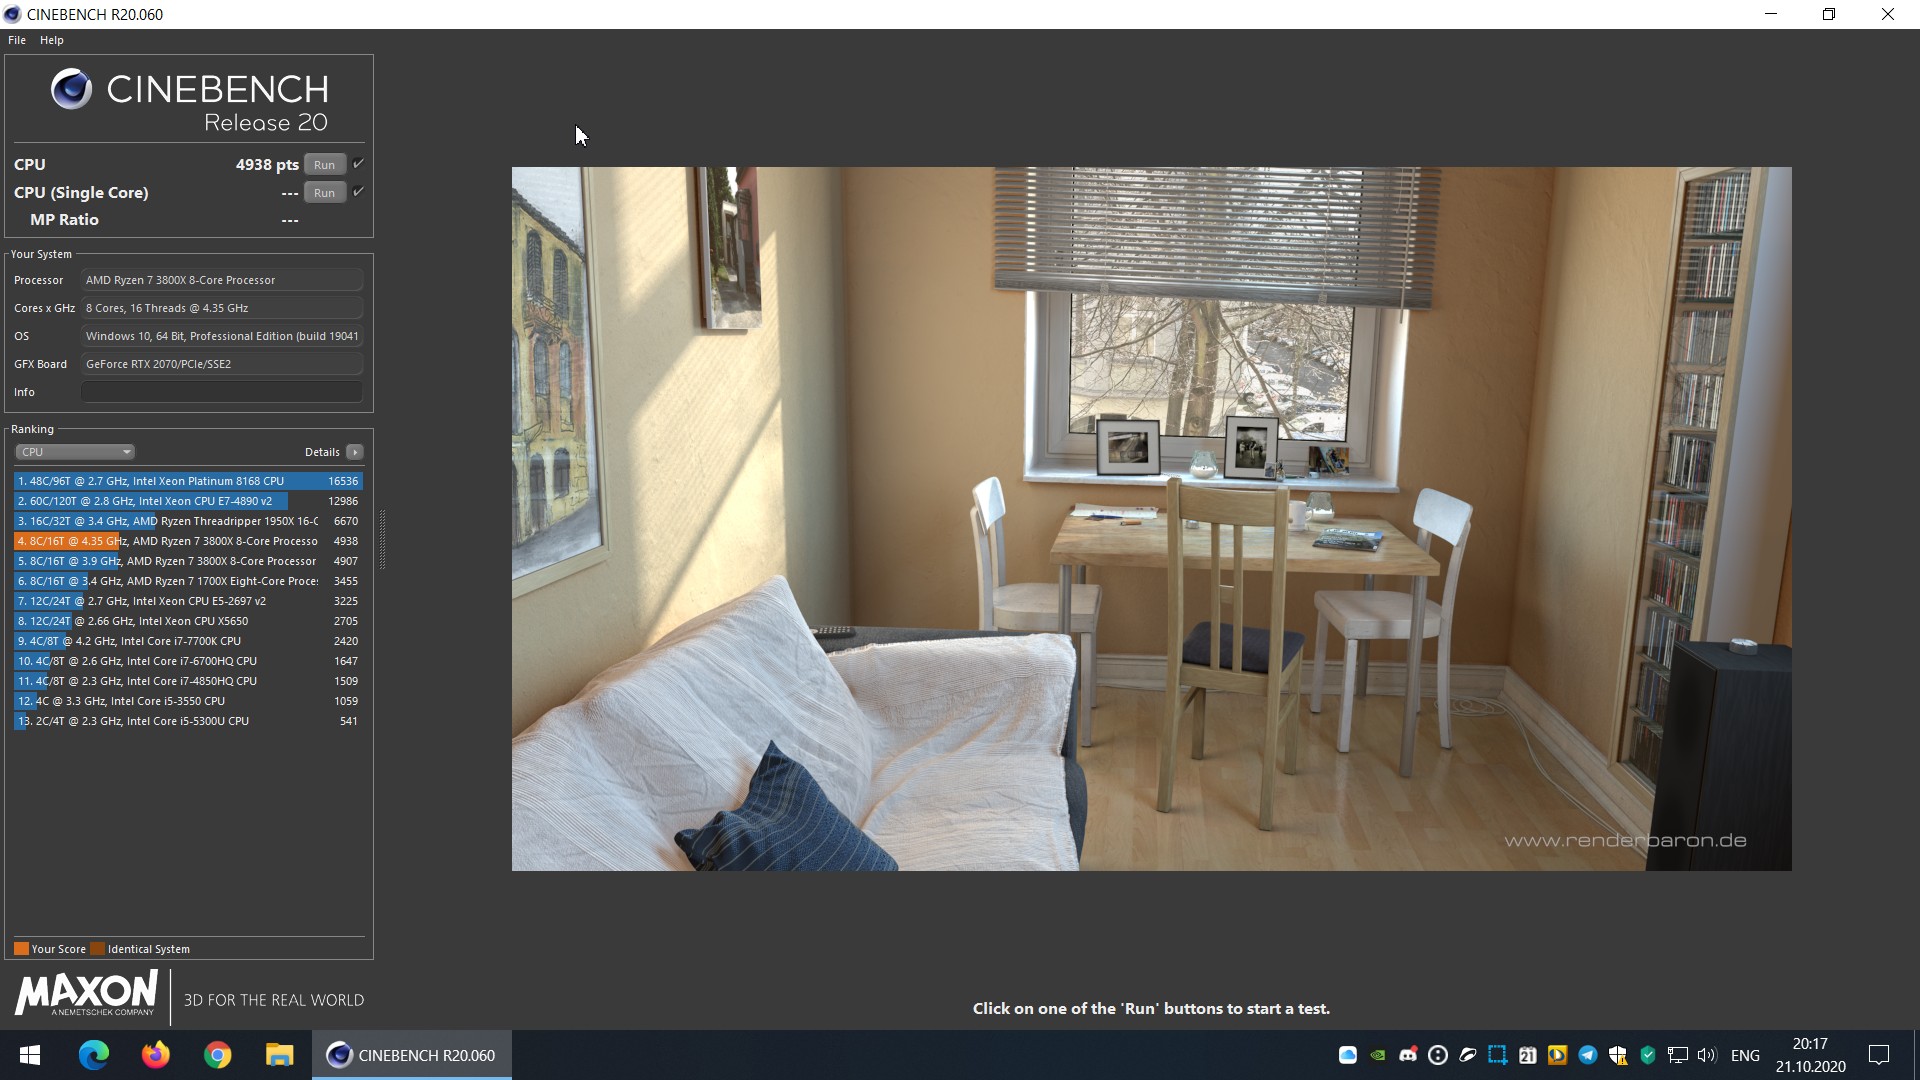
Task: Launch Microsoft Edge from the taskbar
Action: (93, 1055)
